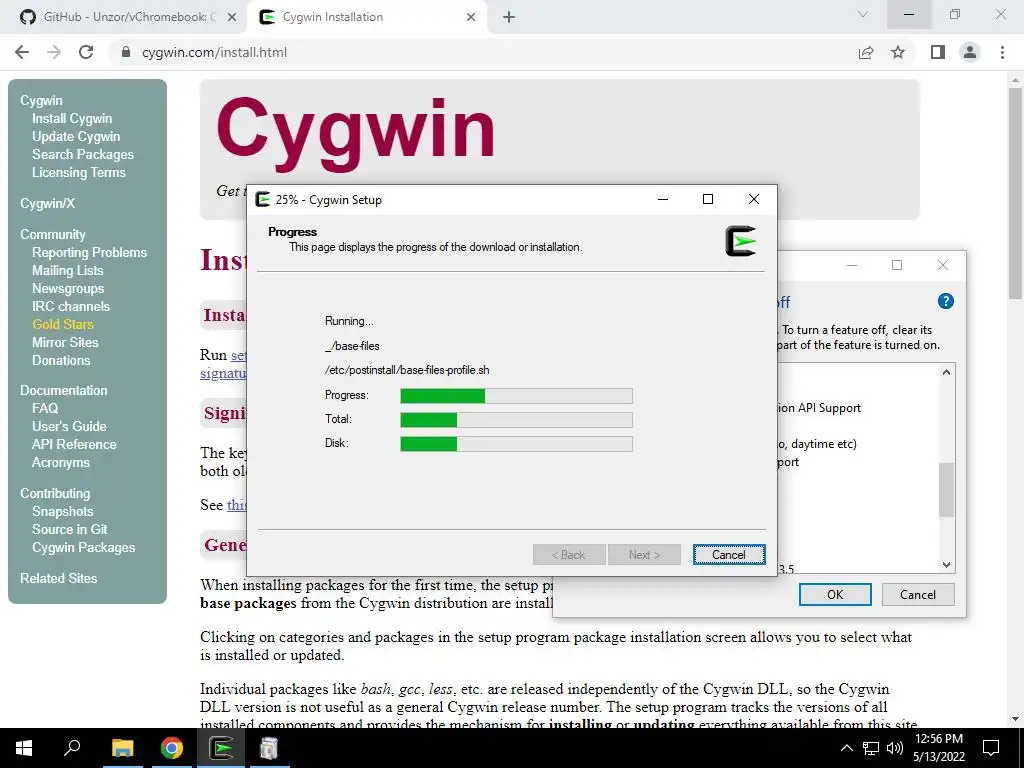Click the Total progress bar
Viewport: 1024px width, 768px height.
pyautogui.click(x=516, y=419)
